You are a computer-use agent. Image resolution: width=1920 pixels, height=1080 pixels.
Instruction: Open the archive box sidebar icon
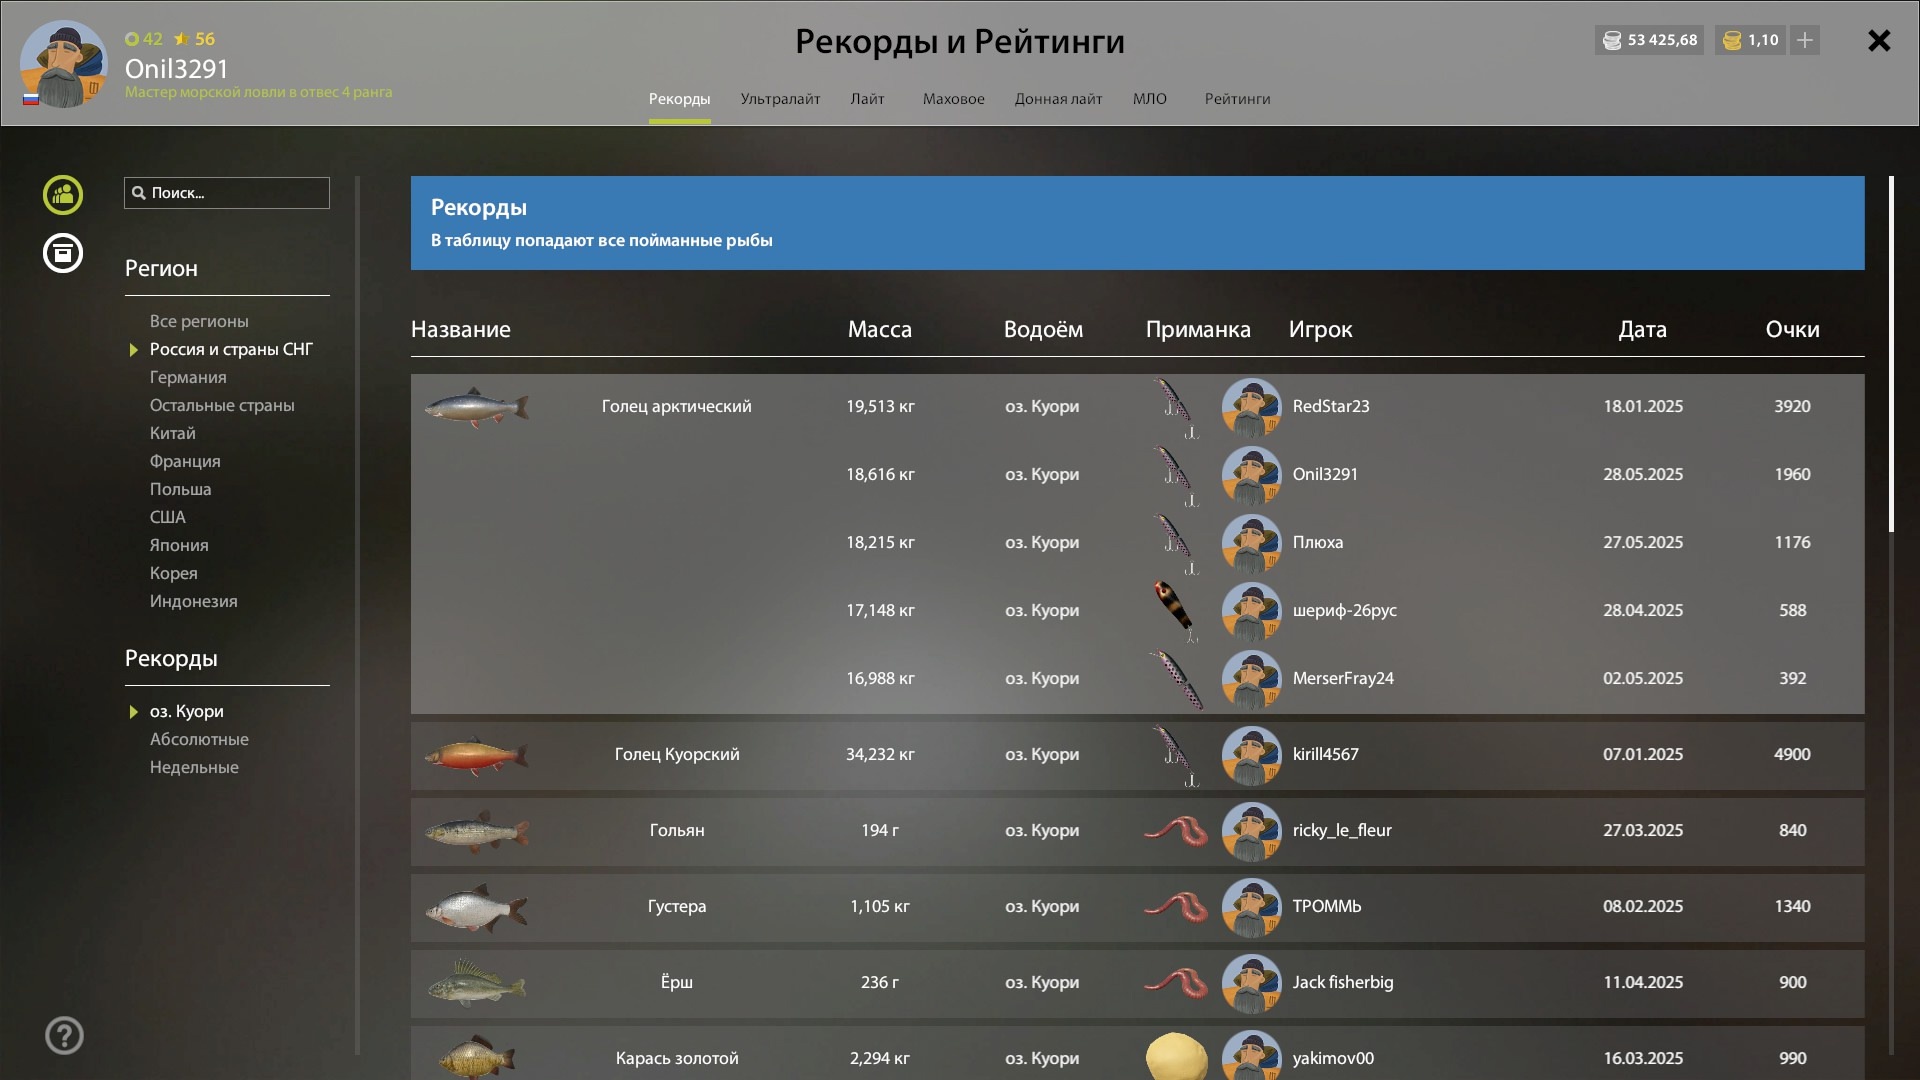pyautogui.click(x=63, y=253)
